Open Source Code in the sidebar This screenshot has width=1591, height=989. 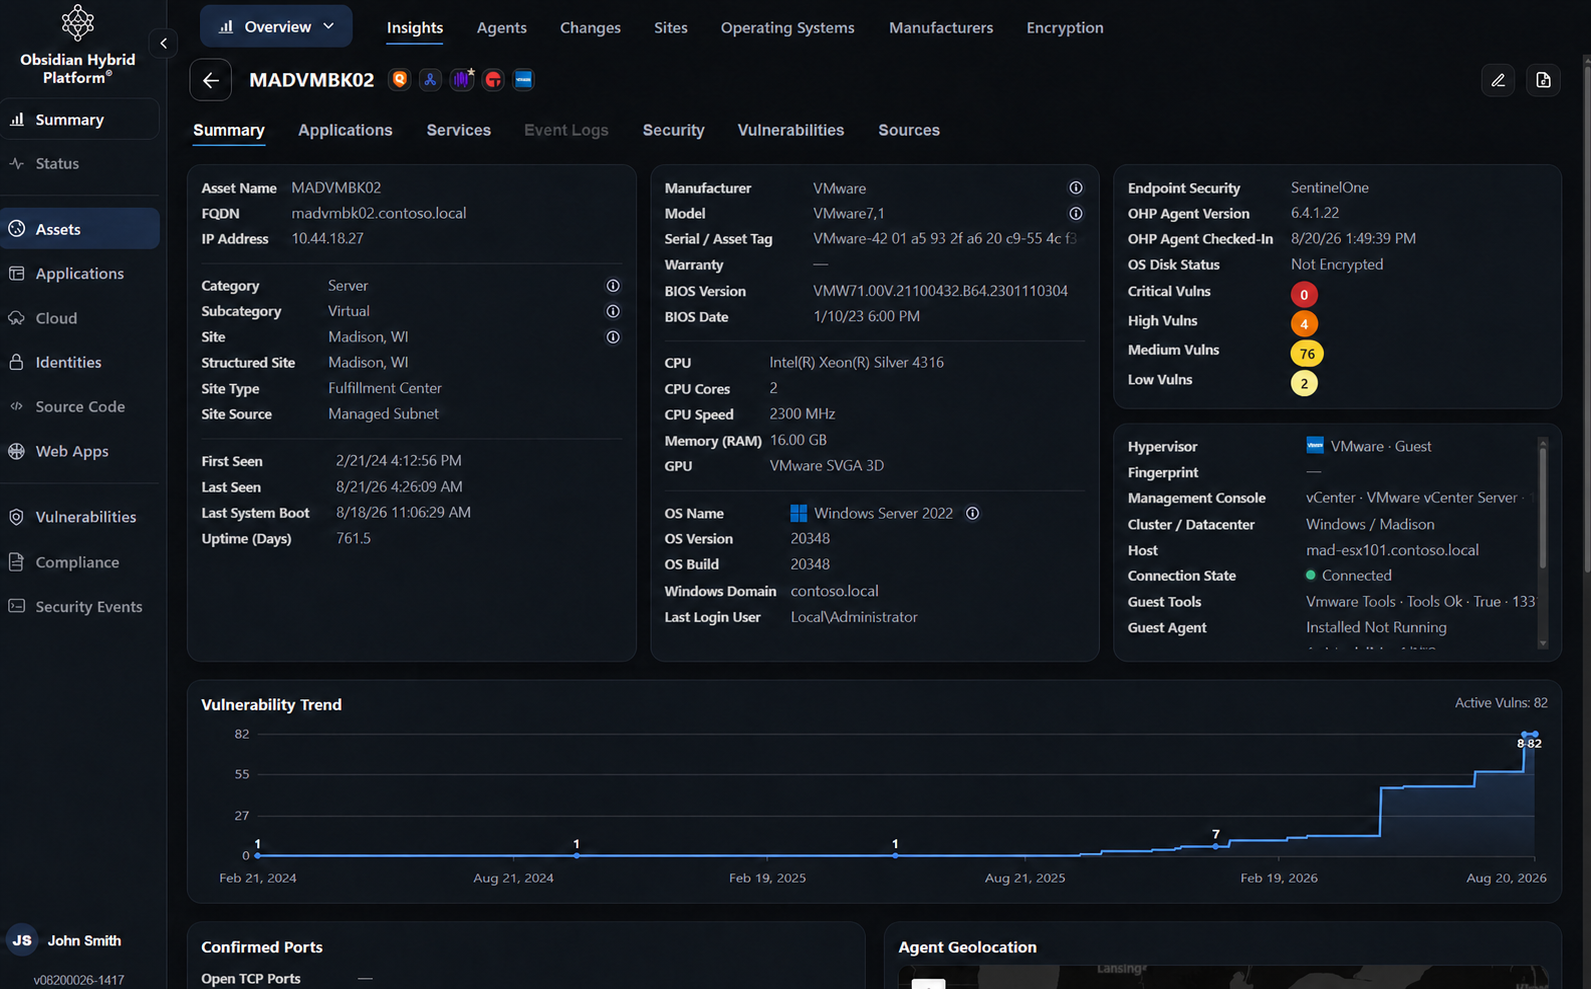pos(80,406)
